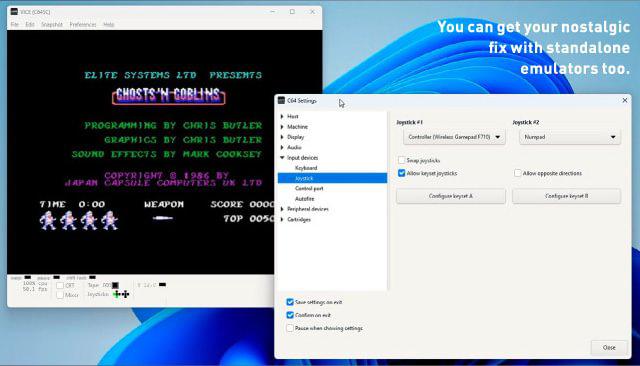
Task: Click the 50.1 fps readout
Action: (35, 289)
